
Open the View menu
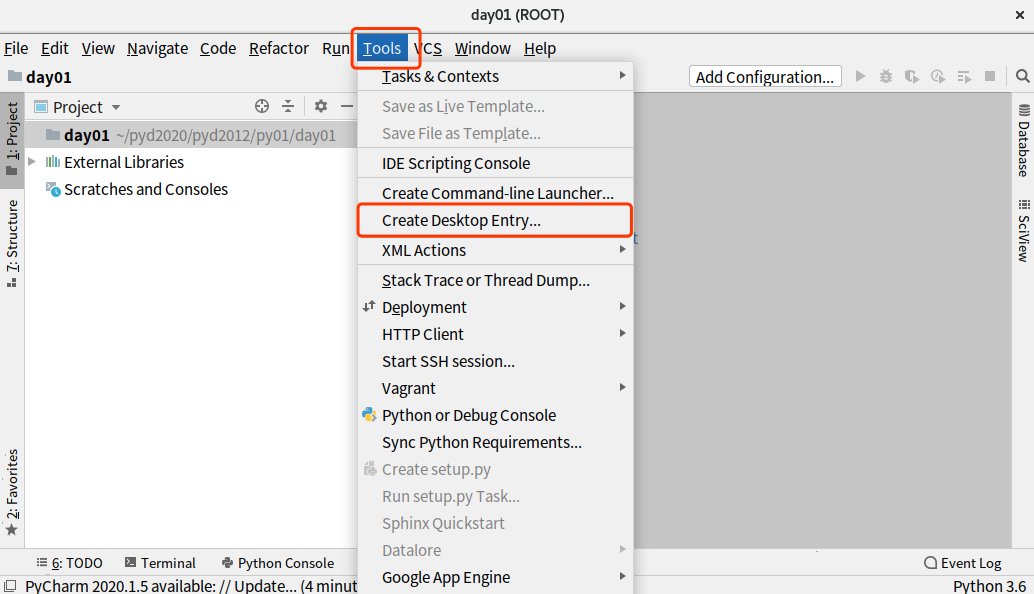click(98, 48)
